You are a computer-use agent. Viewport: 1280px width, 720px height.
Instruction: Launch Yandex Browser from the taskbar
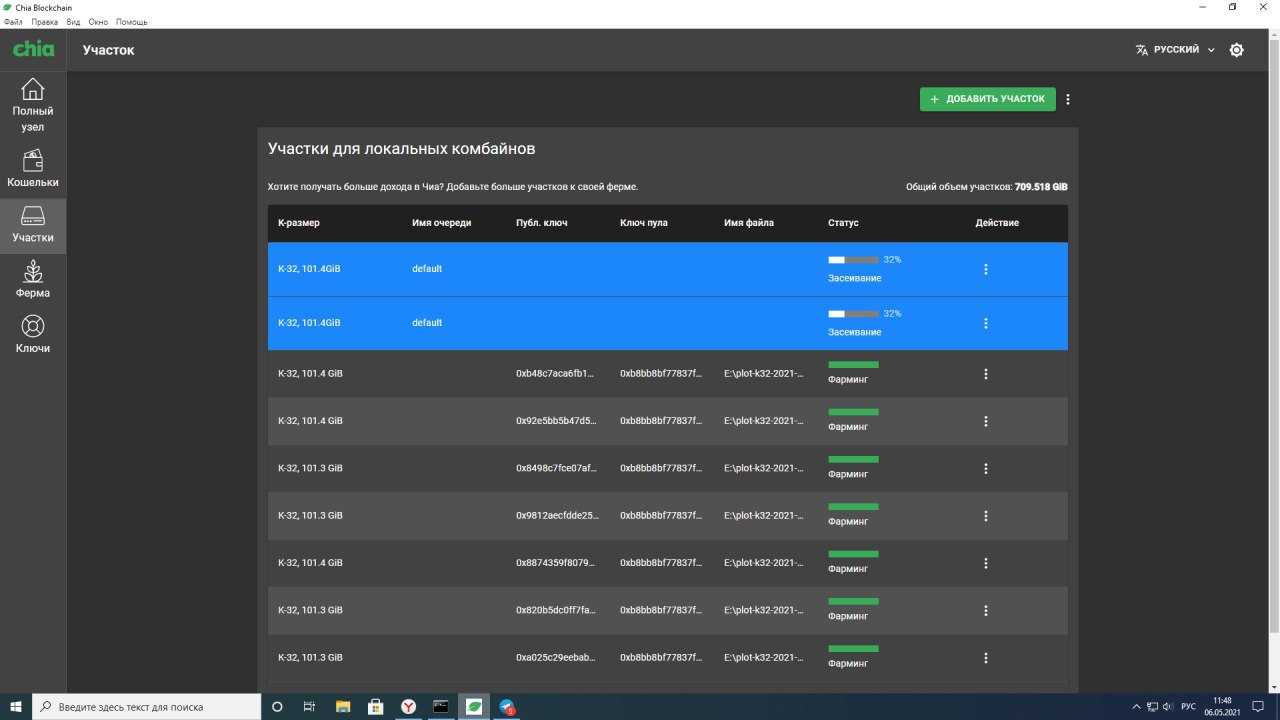[x=410, y=707]
